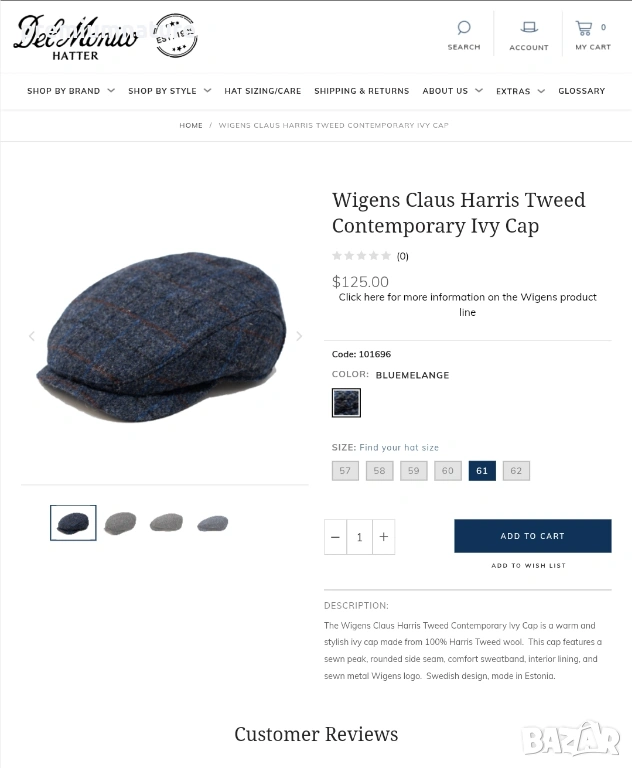The width and height of the screenshot is (632, 768).
Task: Open the My Cart icon
Action: (x=583, y=28)
